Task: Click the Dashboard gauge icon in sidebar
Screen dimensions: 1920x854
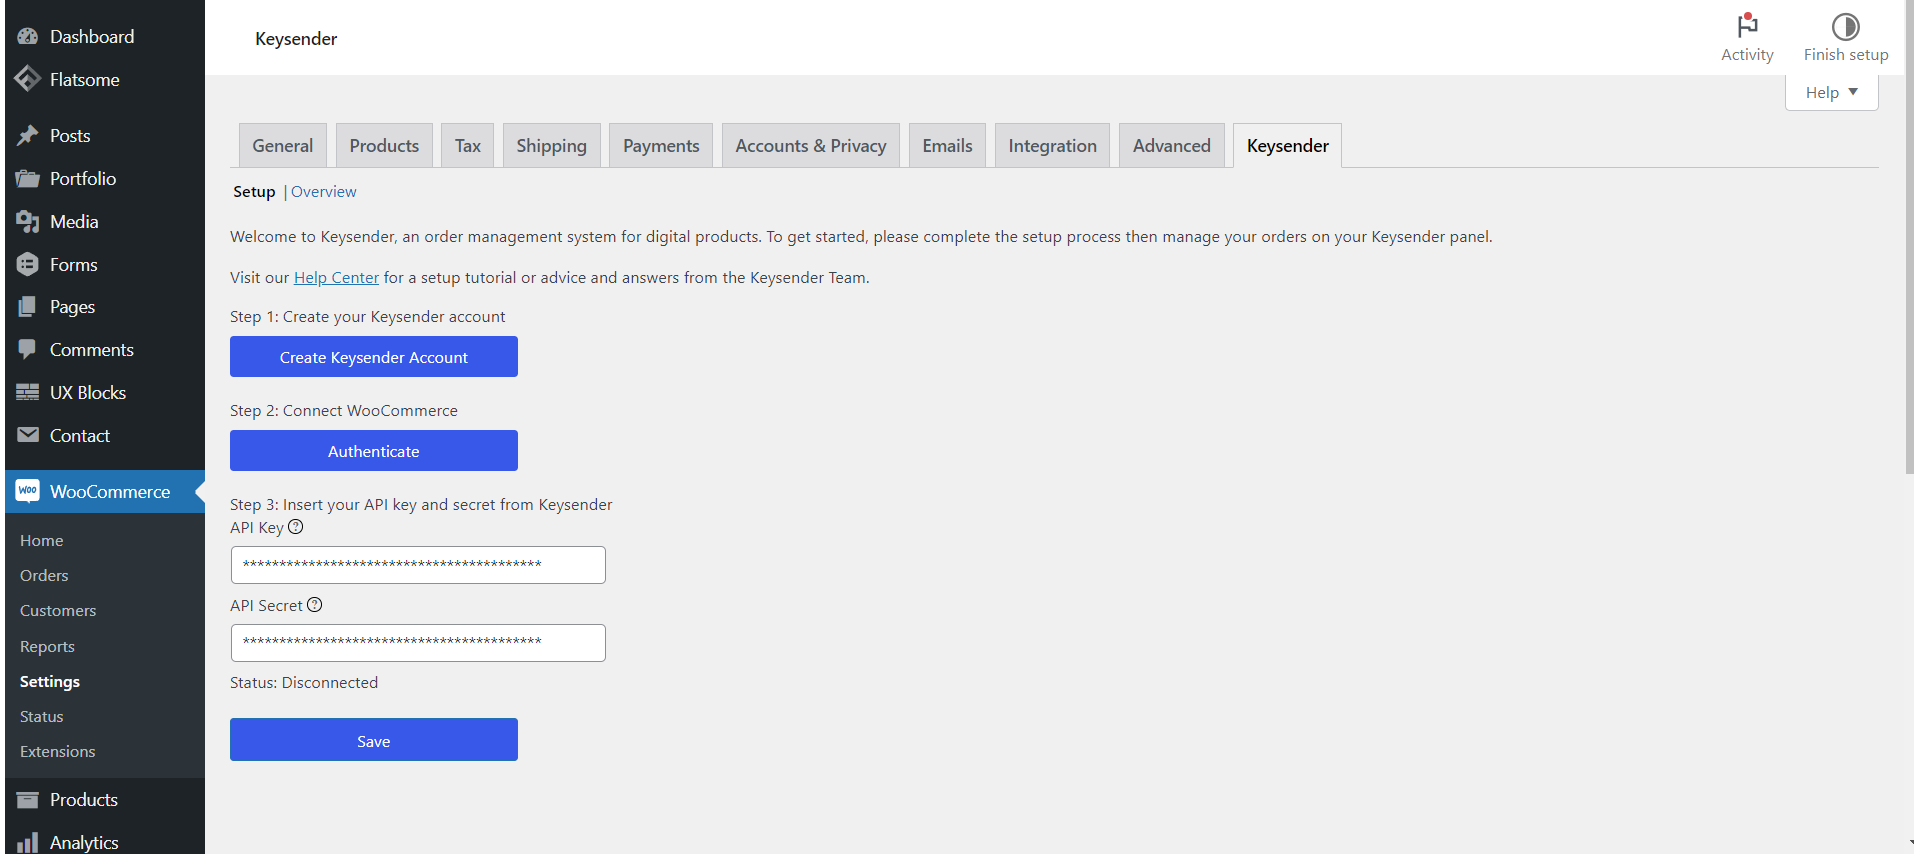Action: point(28,37)
